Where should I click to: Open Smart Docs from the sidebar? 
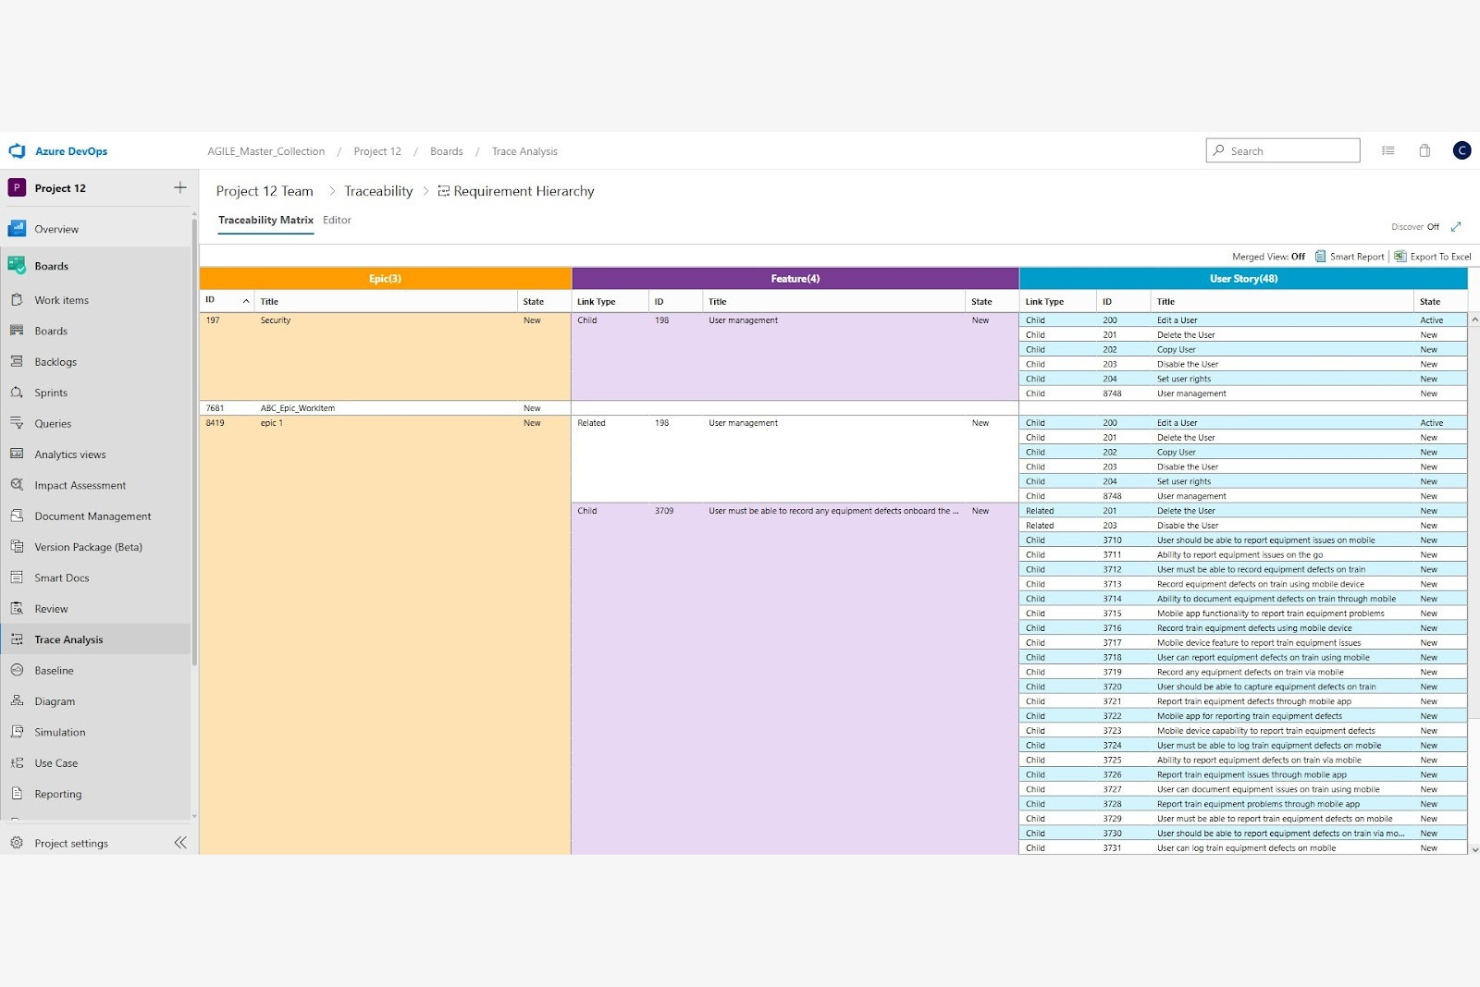pyautogui.click(x=61, y=577)
